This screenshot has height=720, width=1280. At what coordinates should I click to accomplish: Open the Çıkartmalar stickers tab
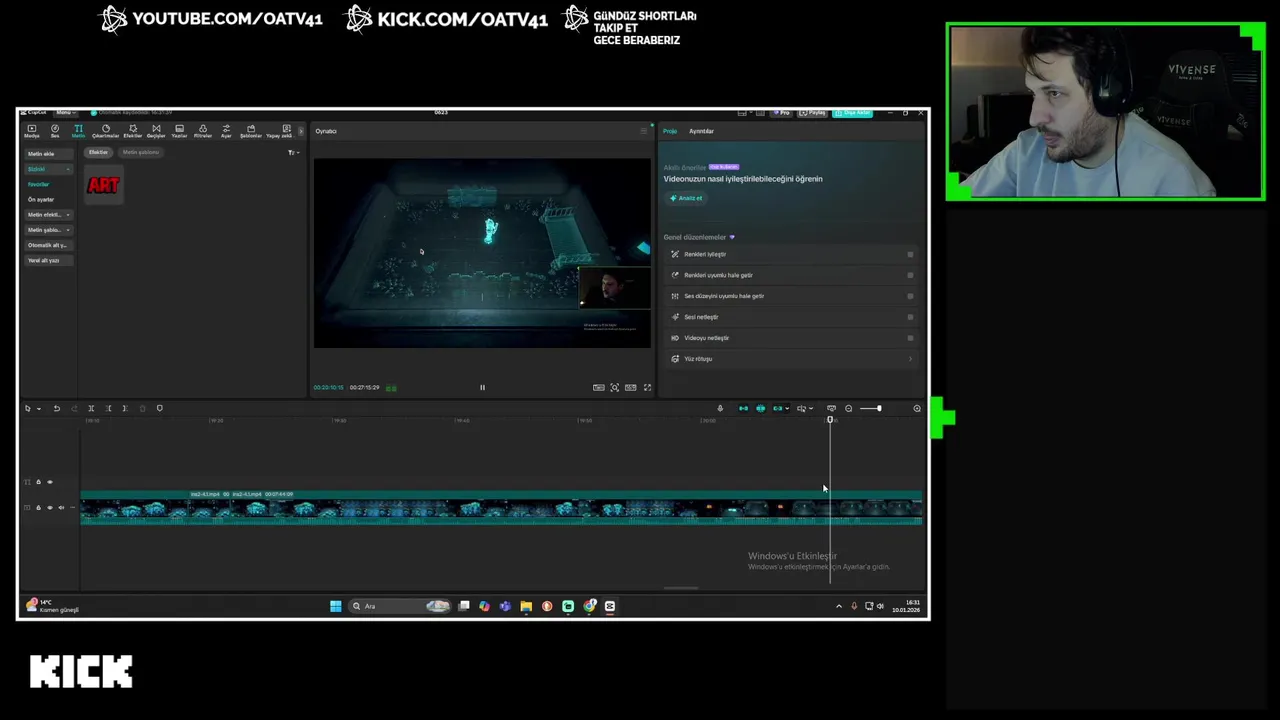(x=105, y=131)
